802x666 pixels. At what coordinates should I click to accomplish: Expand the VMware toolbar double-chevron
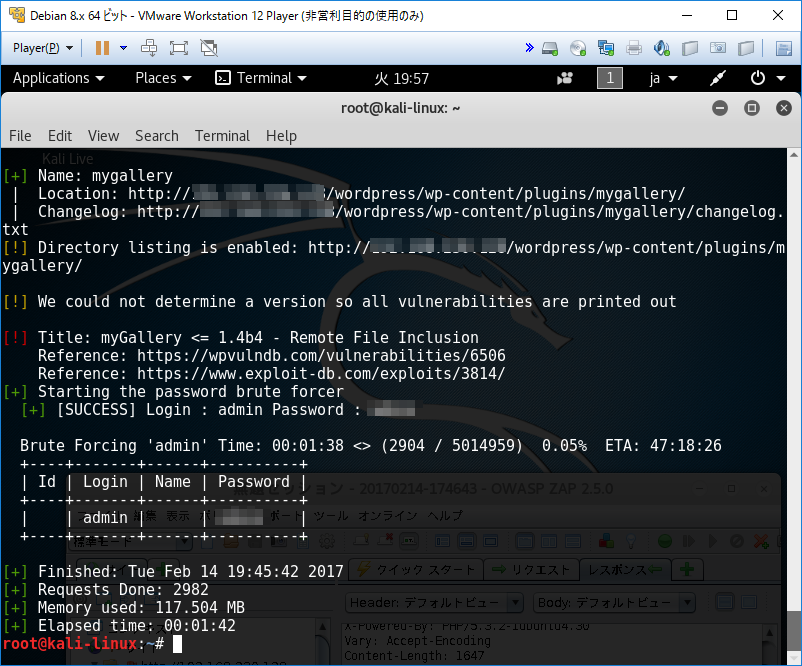529,48
